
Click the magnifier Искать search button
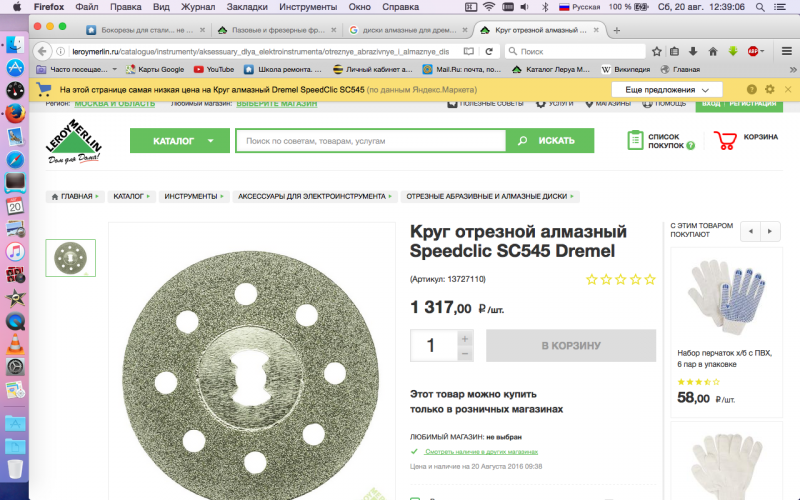tap(549, 141)
